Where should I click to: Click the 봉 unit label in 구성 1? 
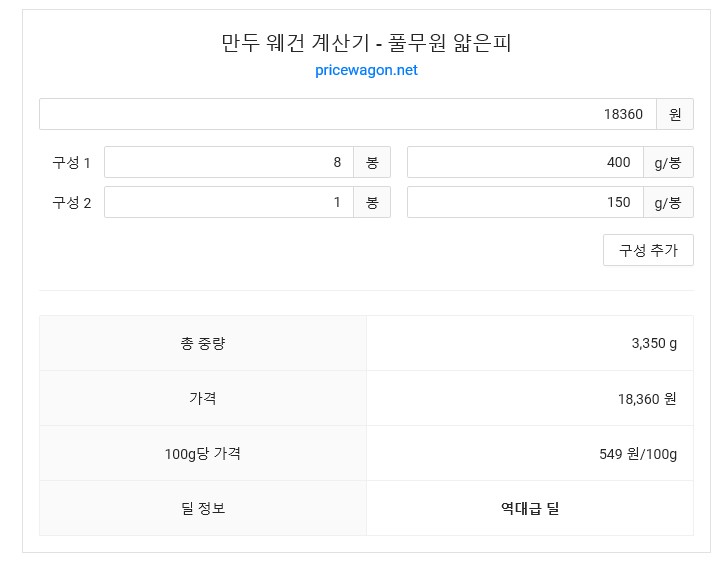[x=372, y=162]
